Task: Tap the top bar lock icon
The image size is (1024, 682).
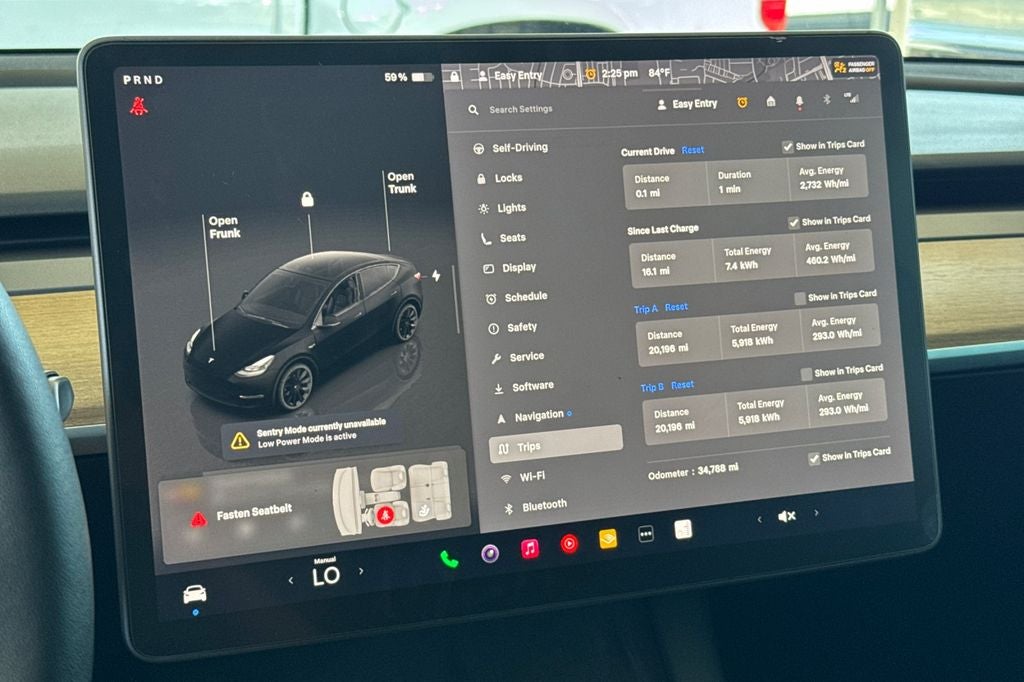Action: coord(455,77)
